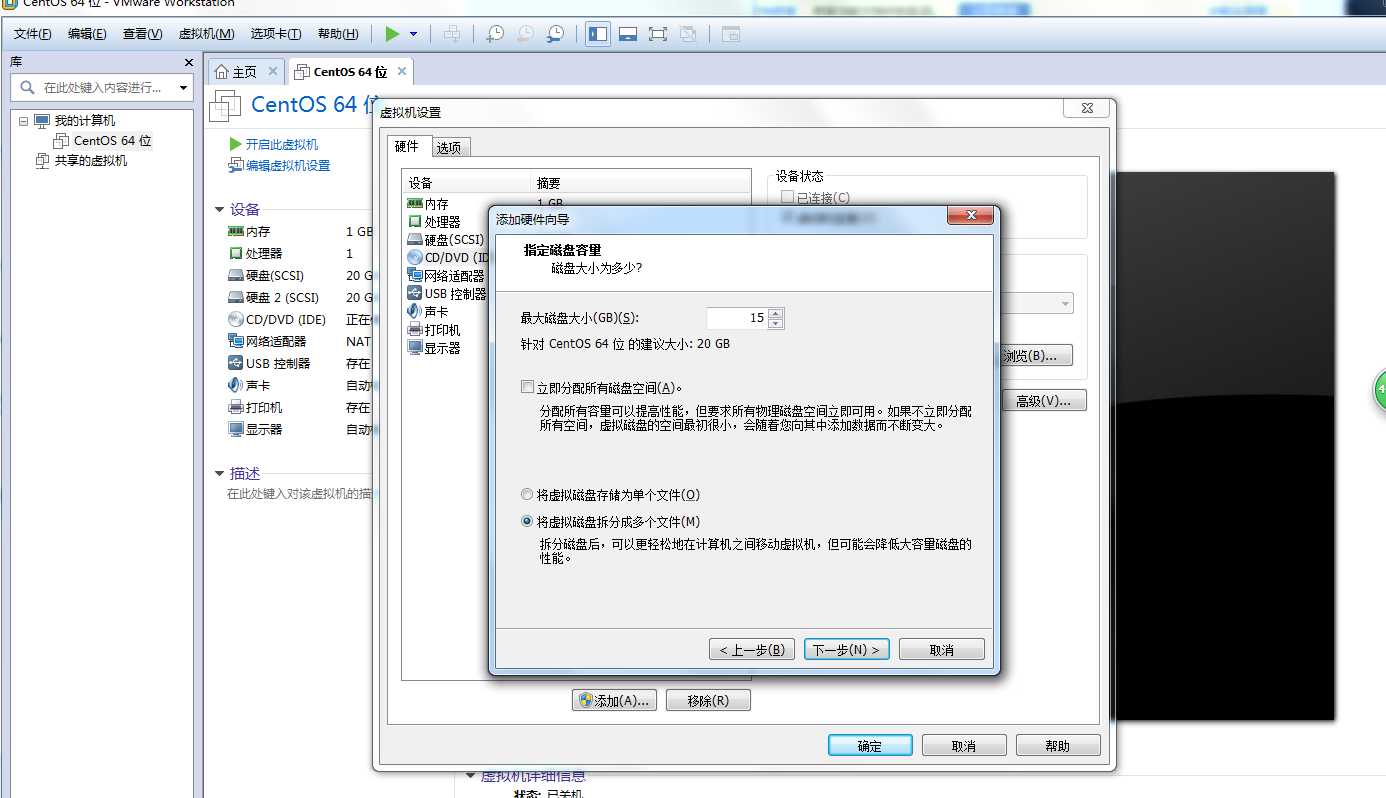Image resolution: width=1386 pixels, height=798 pixels.
Task: Decrease disk size with the spinner down arrow
Action: pyautogui.click(x=776, y=323)
